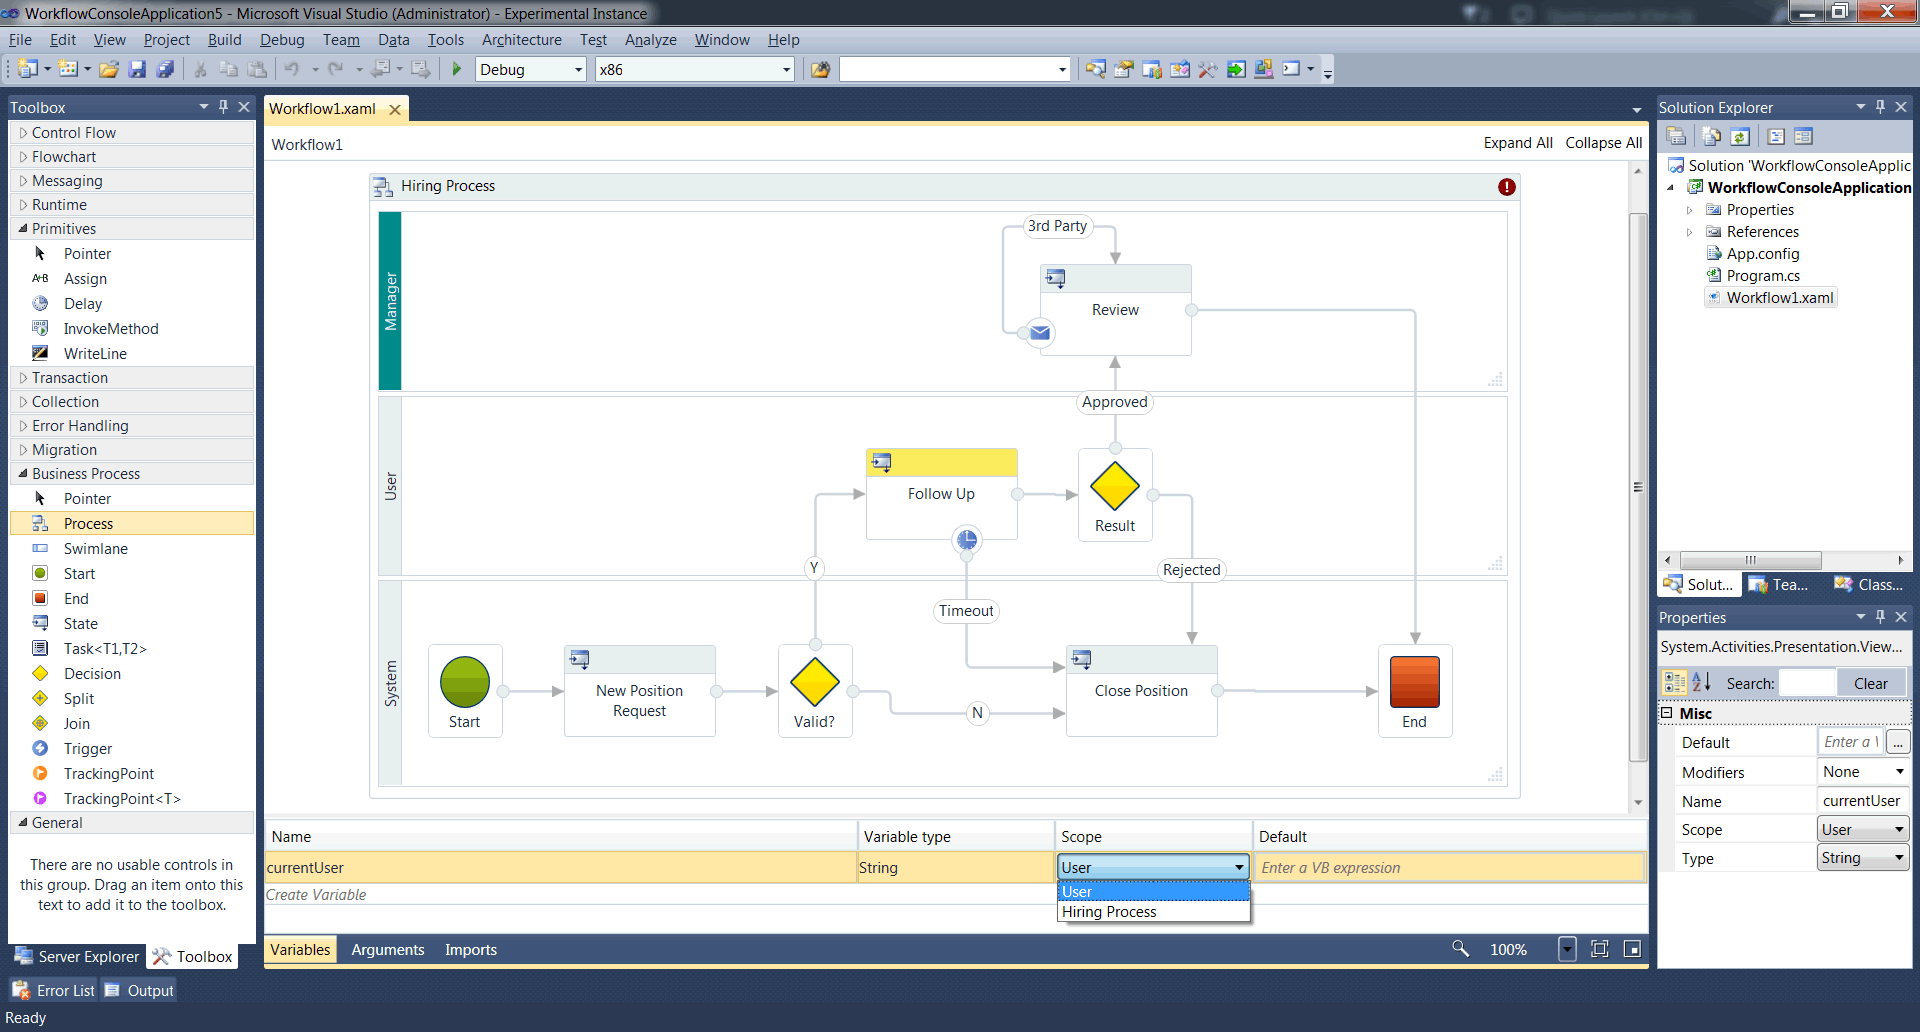Image resolution: width=1920 pixels, height=1032 pixels.
Task: Open the Analyze menu
Action: (651, 40)
